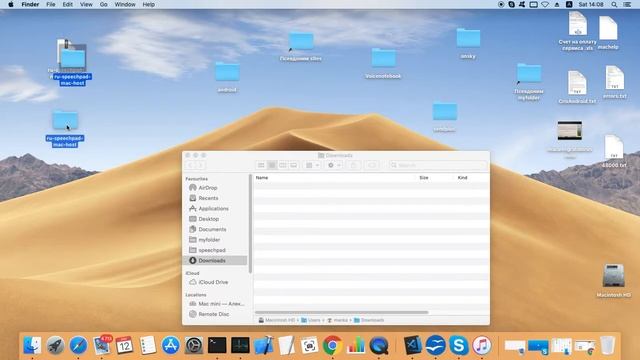Open QuickTime Player icon in Dock
This screenshot has height=360, width=640.
pyautogui.click(x=379, y=345)
